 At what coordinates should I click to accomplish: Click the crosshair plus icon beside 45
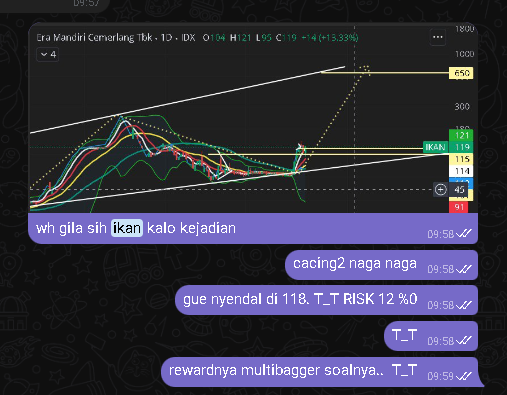(x=440, y=190)
